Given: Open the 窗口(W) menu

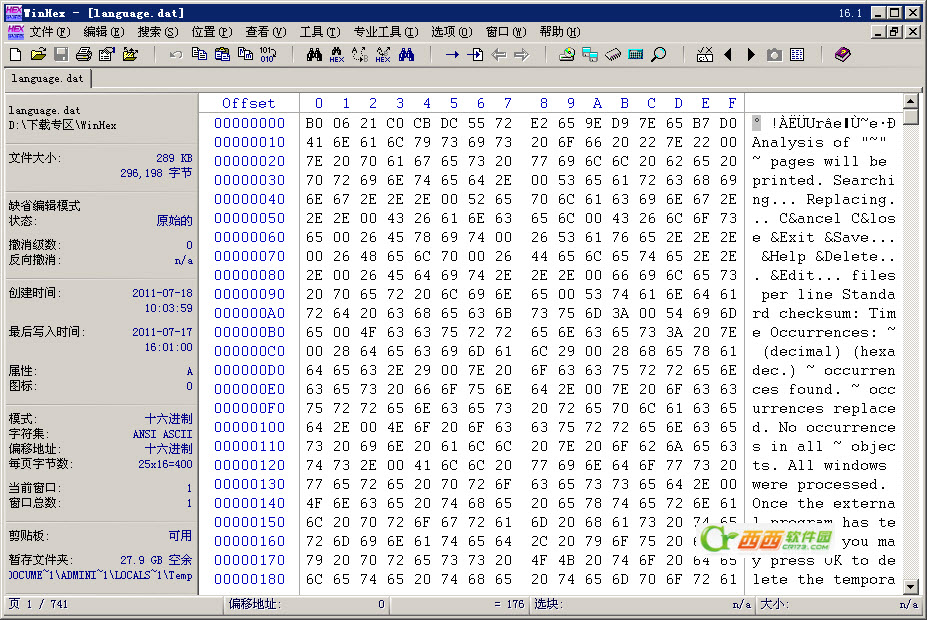Looking at the screenshot, I should tap(506, 32).
